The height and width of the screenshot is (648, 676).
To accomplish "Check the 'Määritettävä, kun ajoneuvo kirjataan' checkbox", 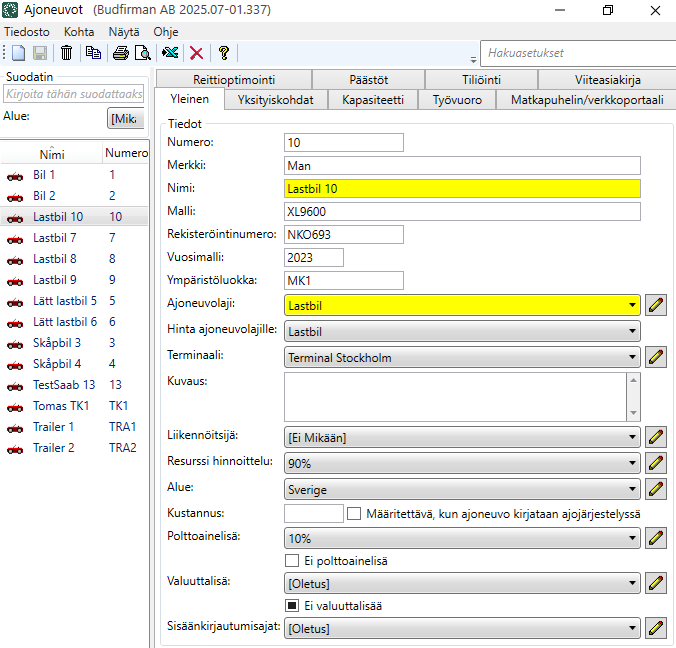I will click(x=354, y=513).
